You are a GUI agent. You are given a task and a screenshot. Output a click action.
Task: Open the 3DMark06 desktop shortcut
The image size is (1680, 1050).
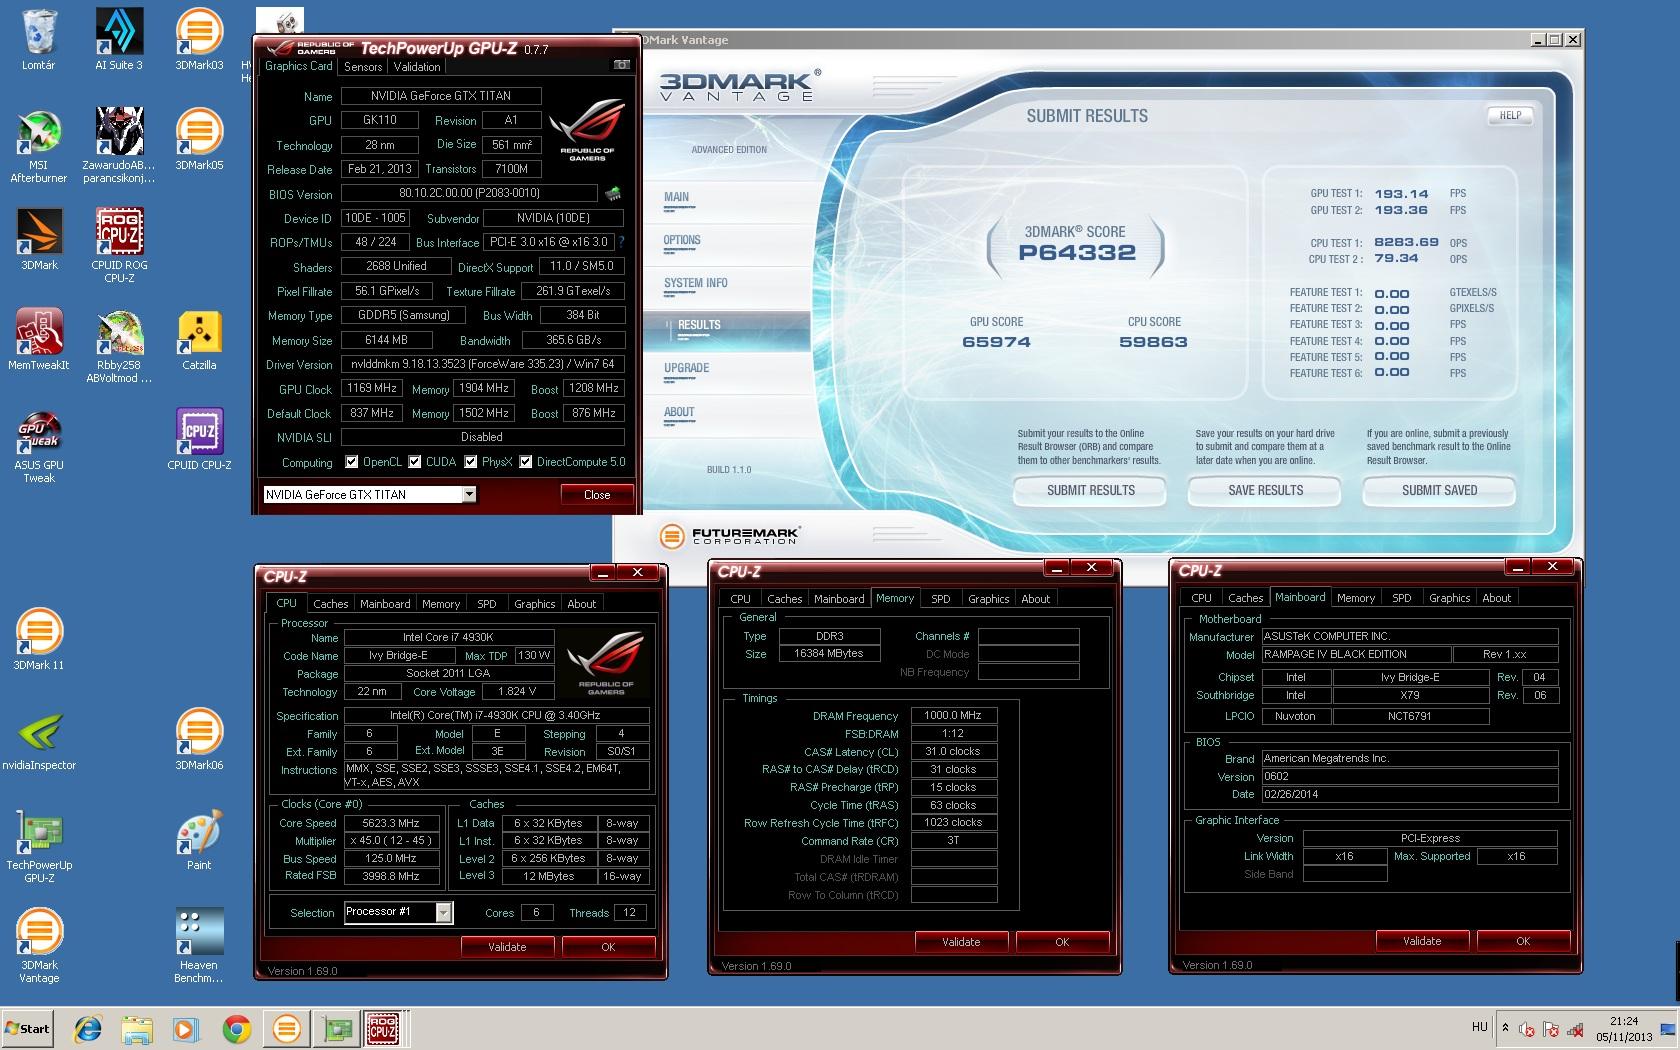[199, 740]
